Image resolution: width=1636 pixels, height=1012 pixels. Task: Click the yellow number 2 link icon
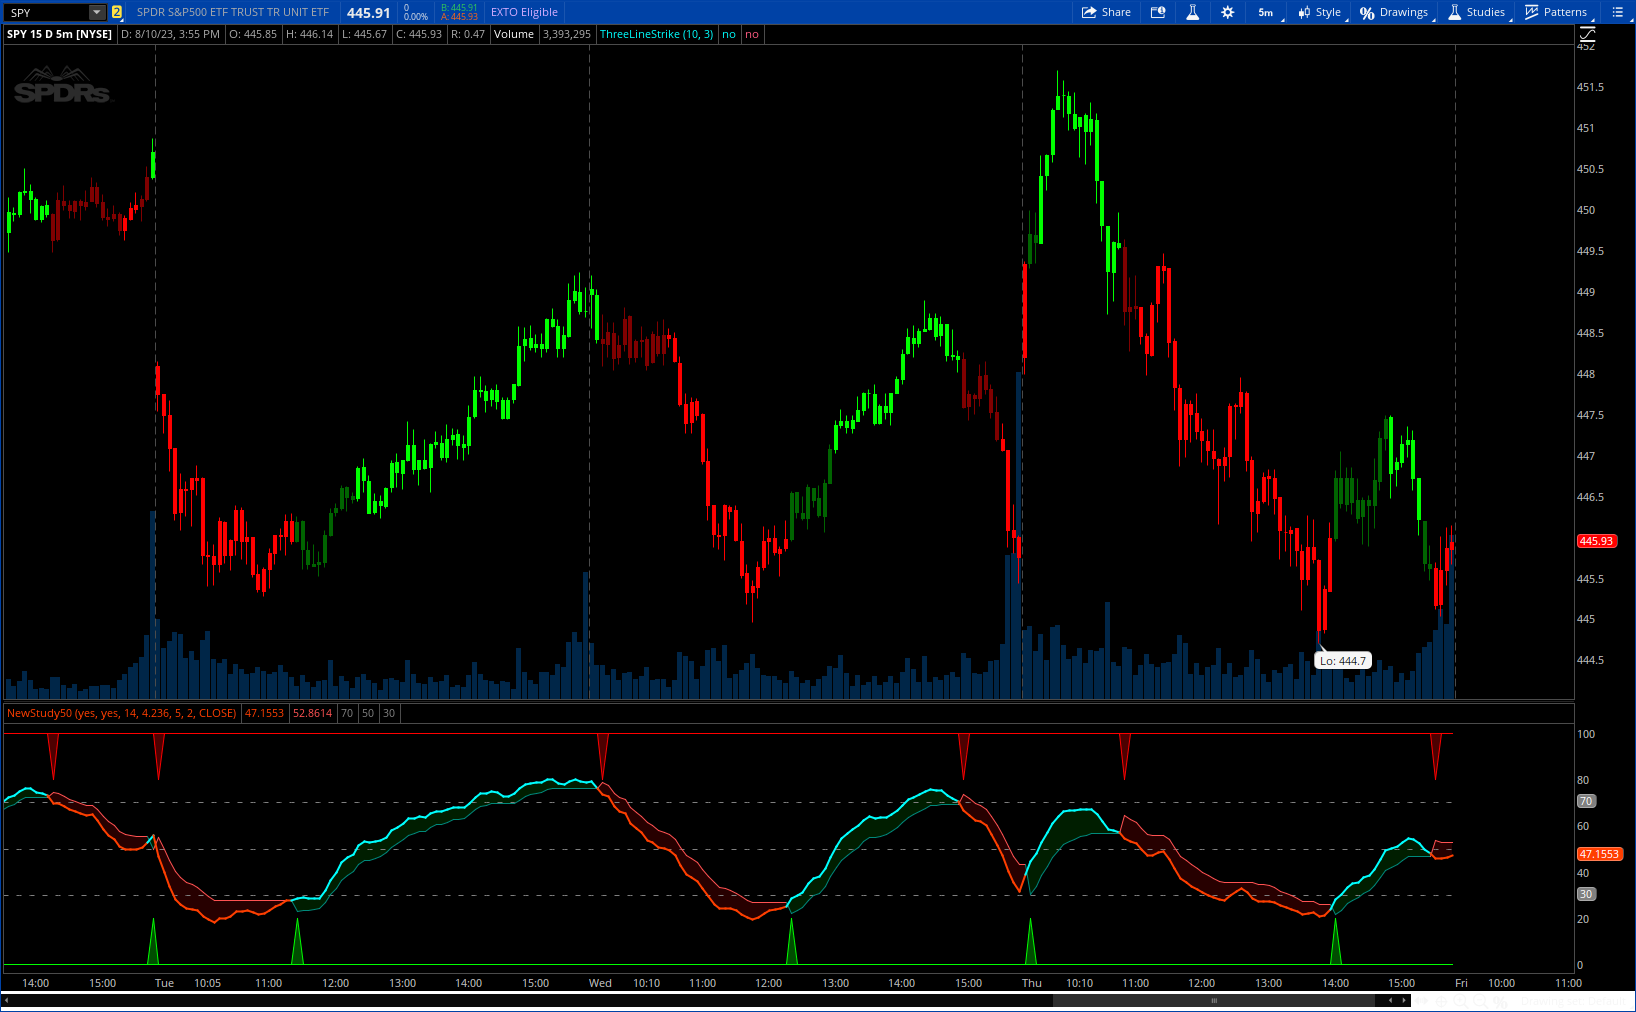(x=117, y=12)
